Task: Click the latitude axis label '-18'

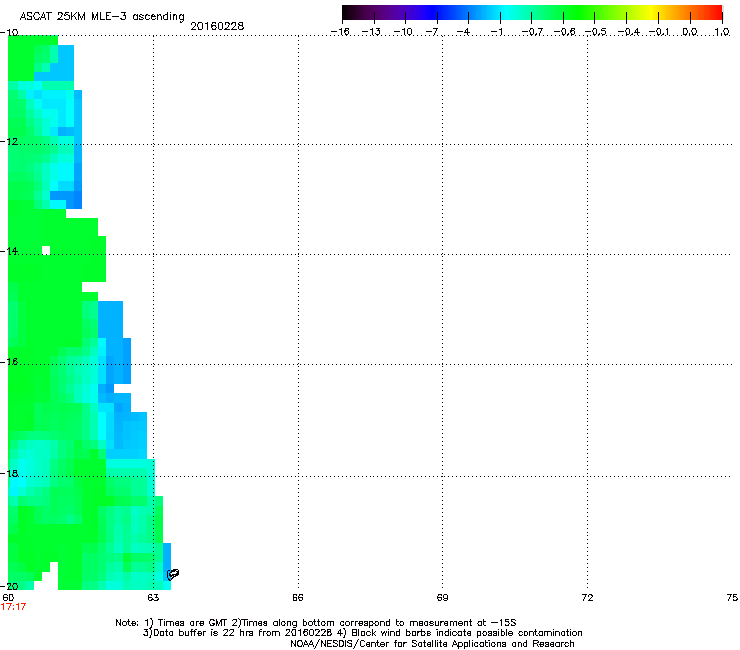Action: (x=9, y=473)
